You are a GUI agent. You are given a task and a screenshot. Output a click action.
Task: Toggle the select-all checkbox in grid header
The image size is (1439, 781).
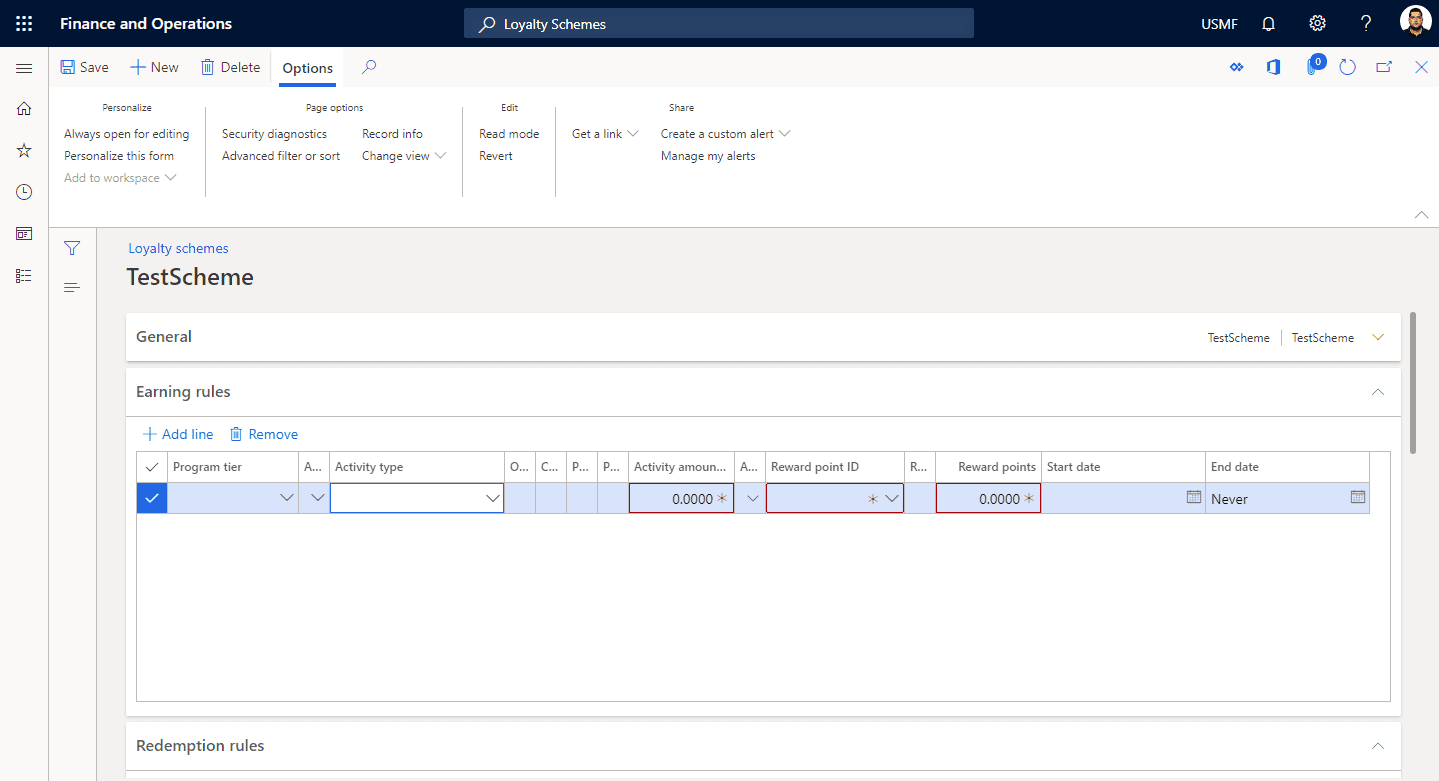point(152,467)
